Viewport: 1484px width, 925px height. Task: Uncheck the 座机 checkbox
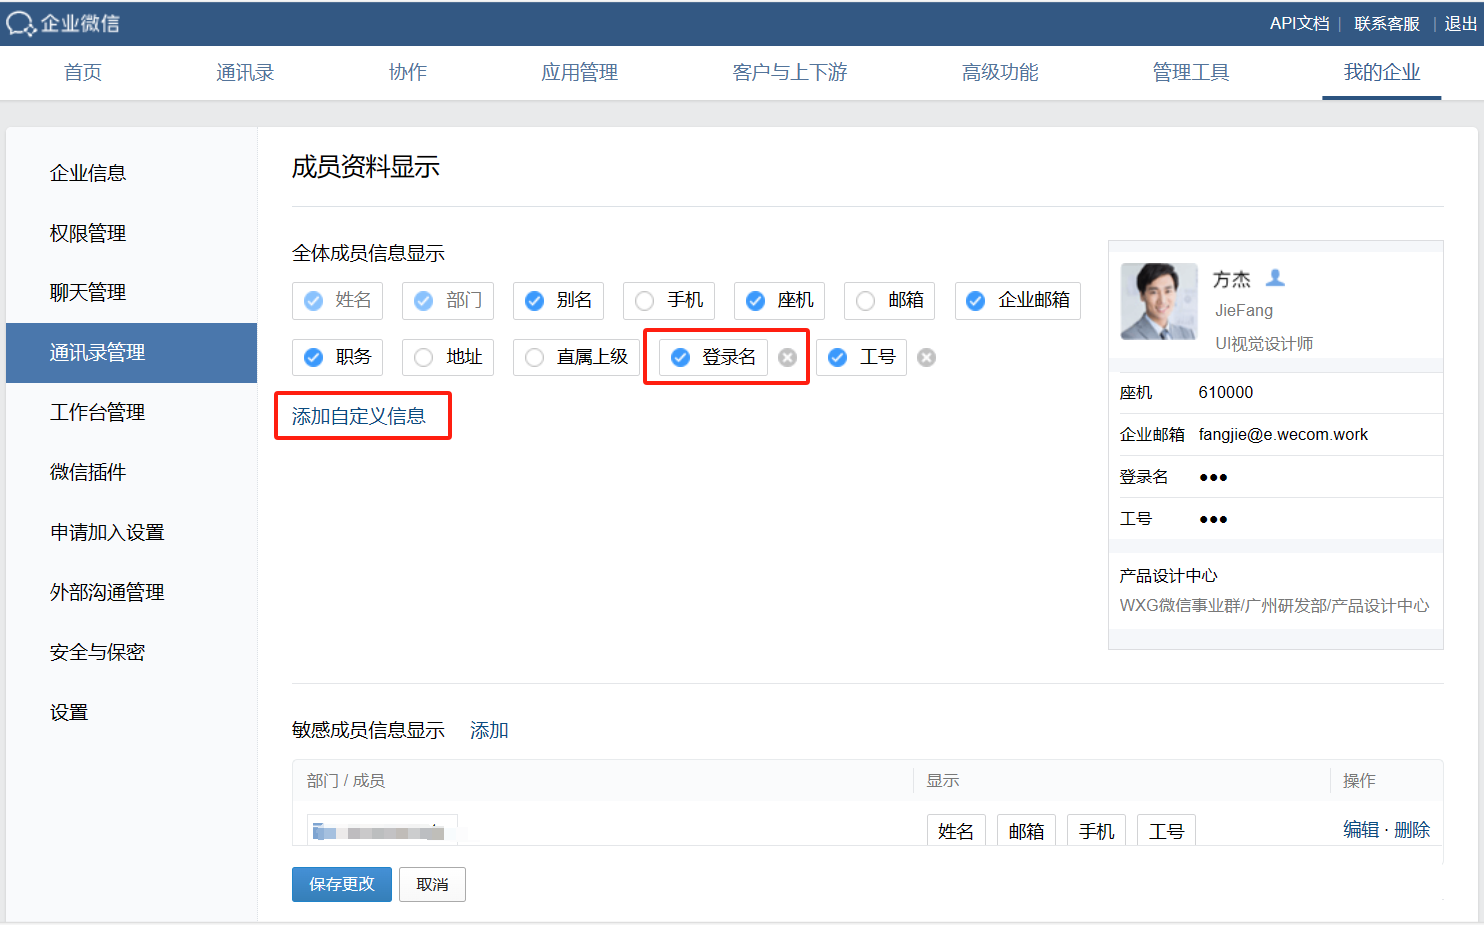tap(756, 301)
